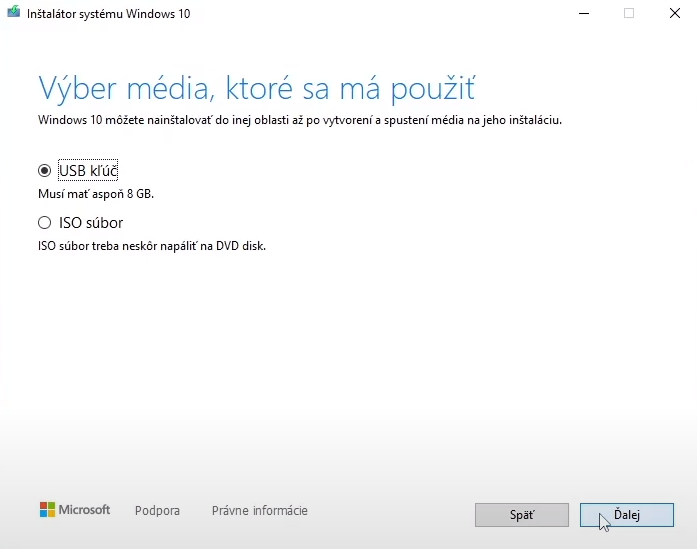Click the Windows 10 installer title icon
Screen dimensions: 697x549
coord(13,12)
